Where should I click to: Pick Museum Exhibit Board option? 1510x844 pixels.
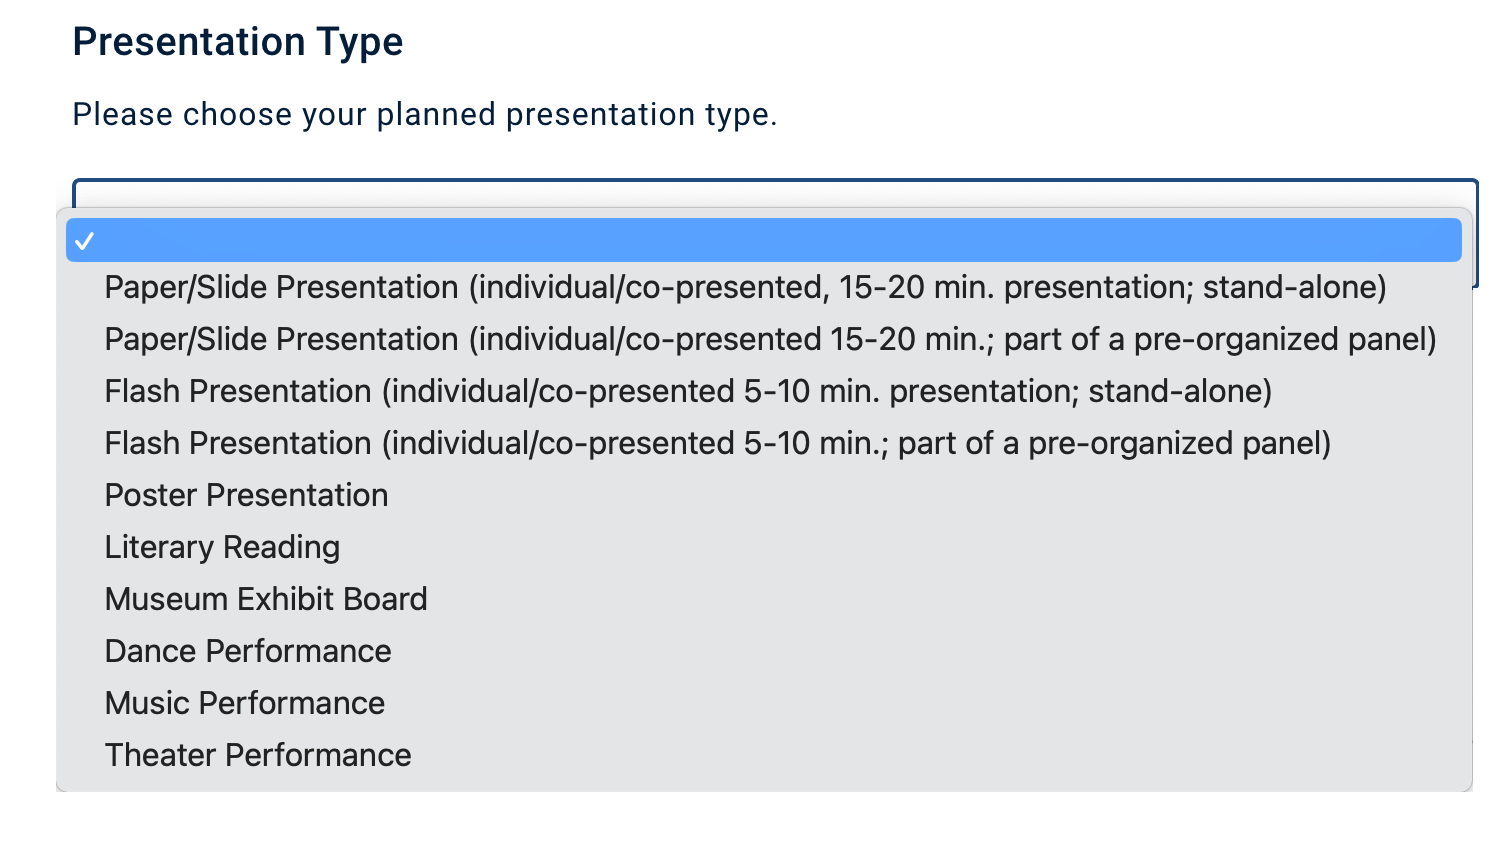pyautogui.click(x=266, y=600)
